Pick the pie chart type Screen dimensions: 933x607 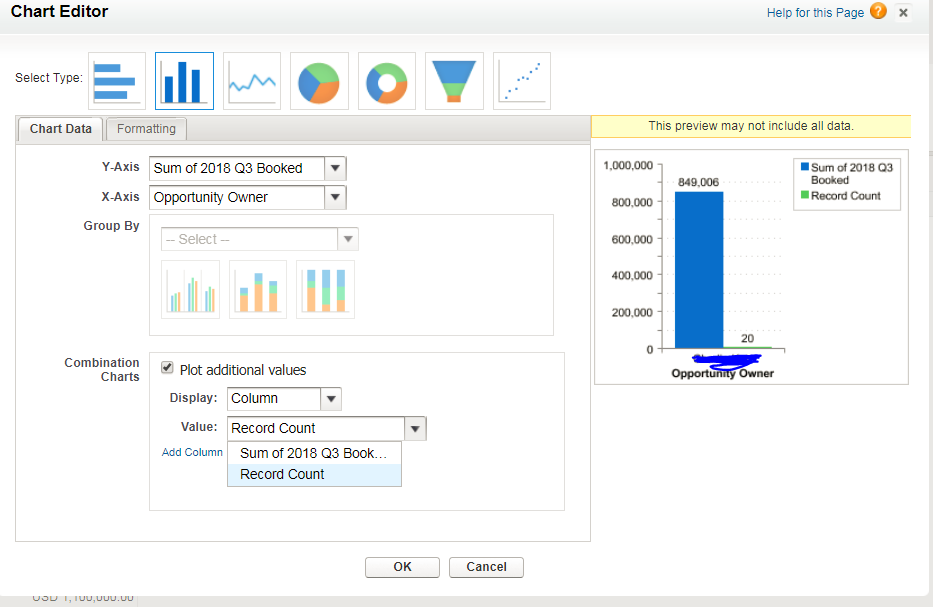319,81
